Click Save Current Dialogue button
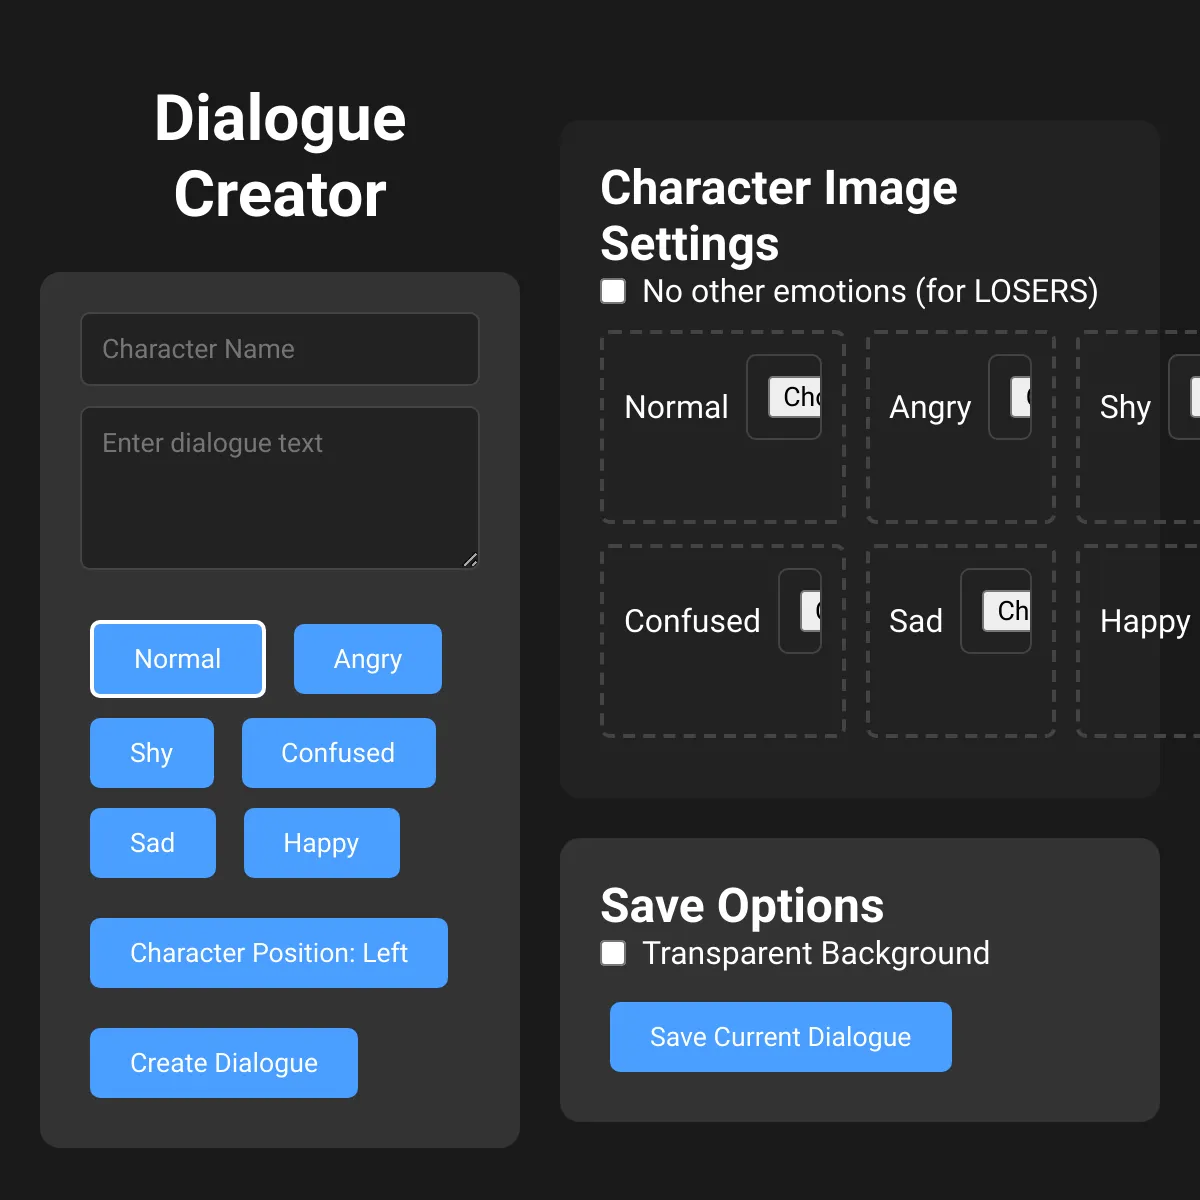Screen dimensions: 1200x1200 pos(780,1037)
